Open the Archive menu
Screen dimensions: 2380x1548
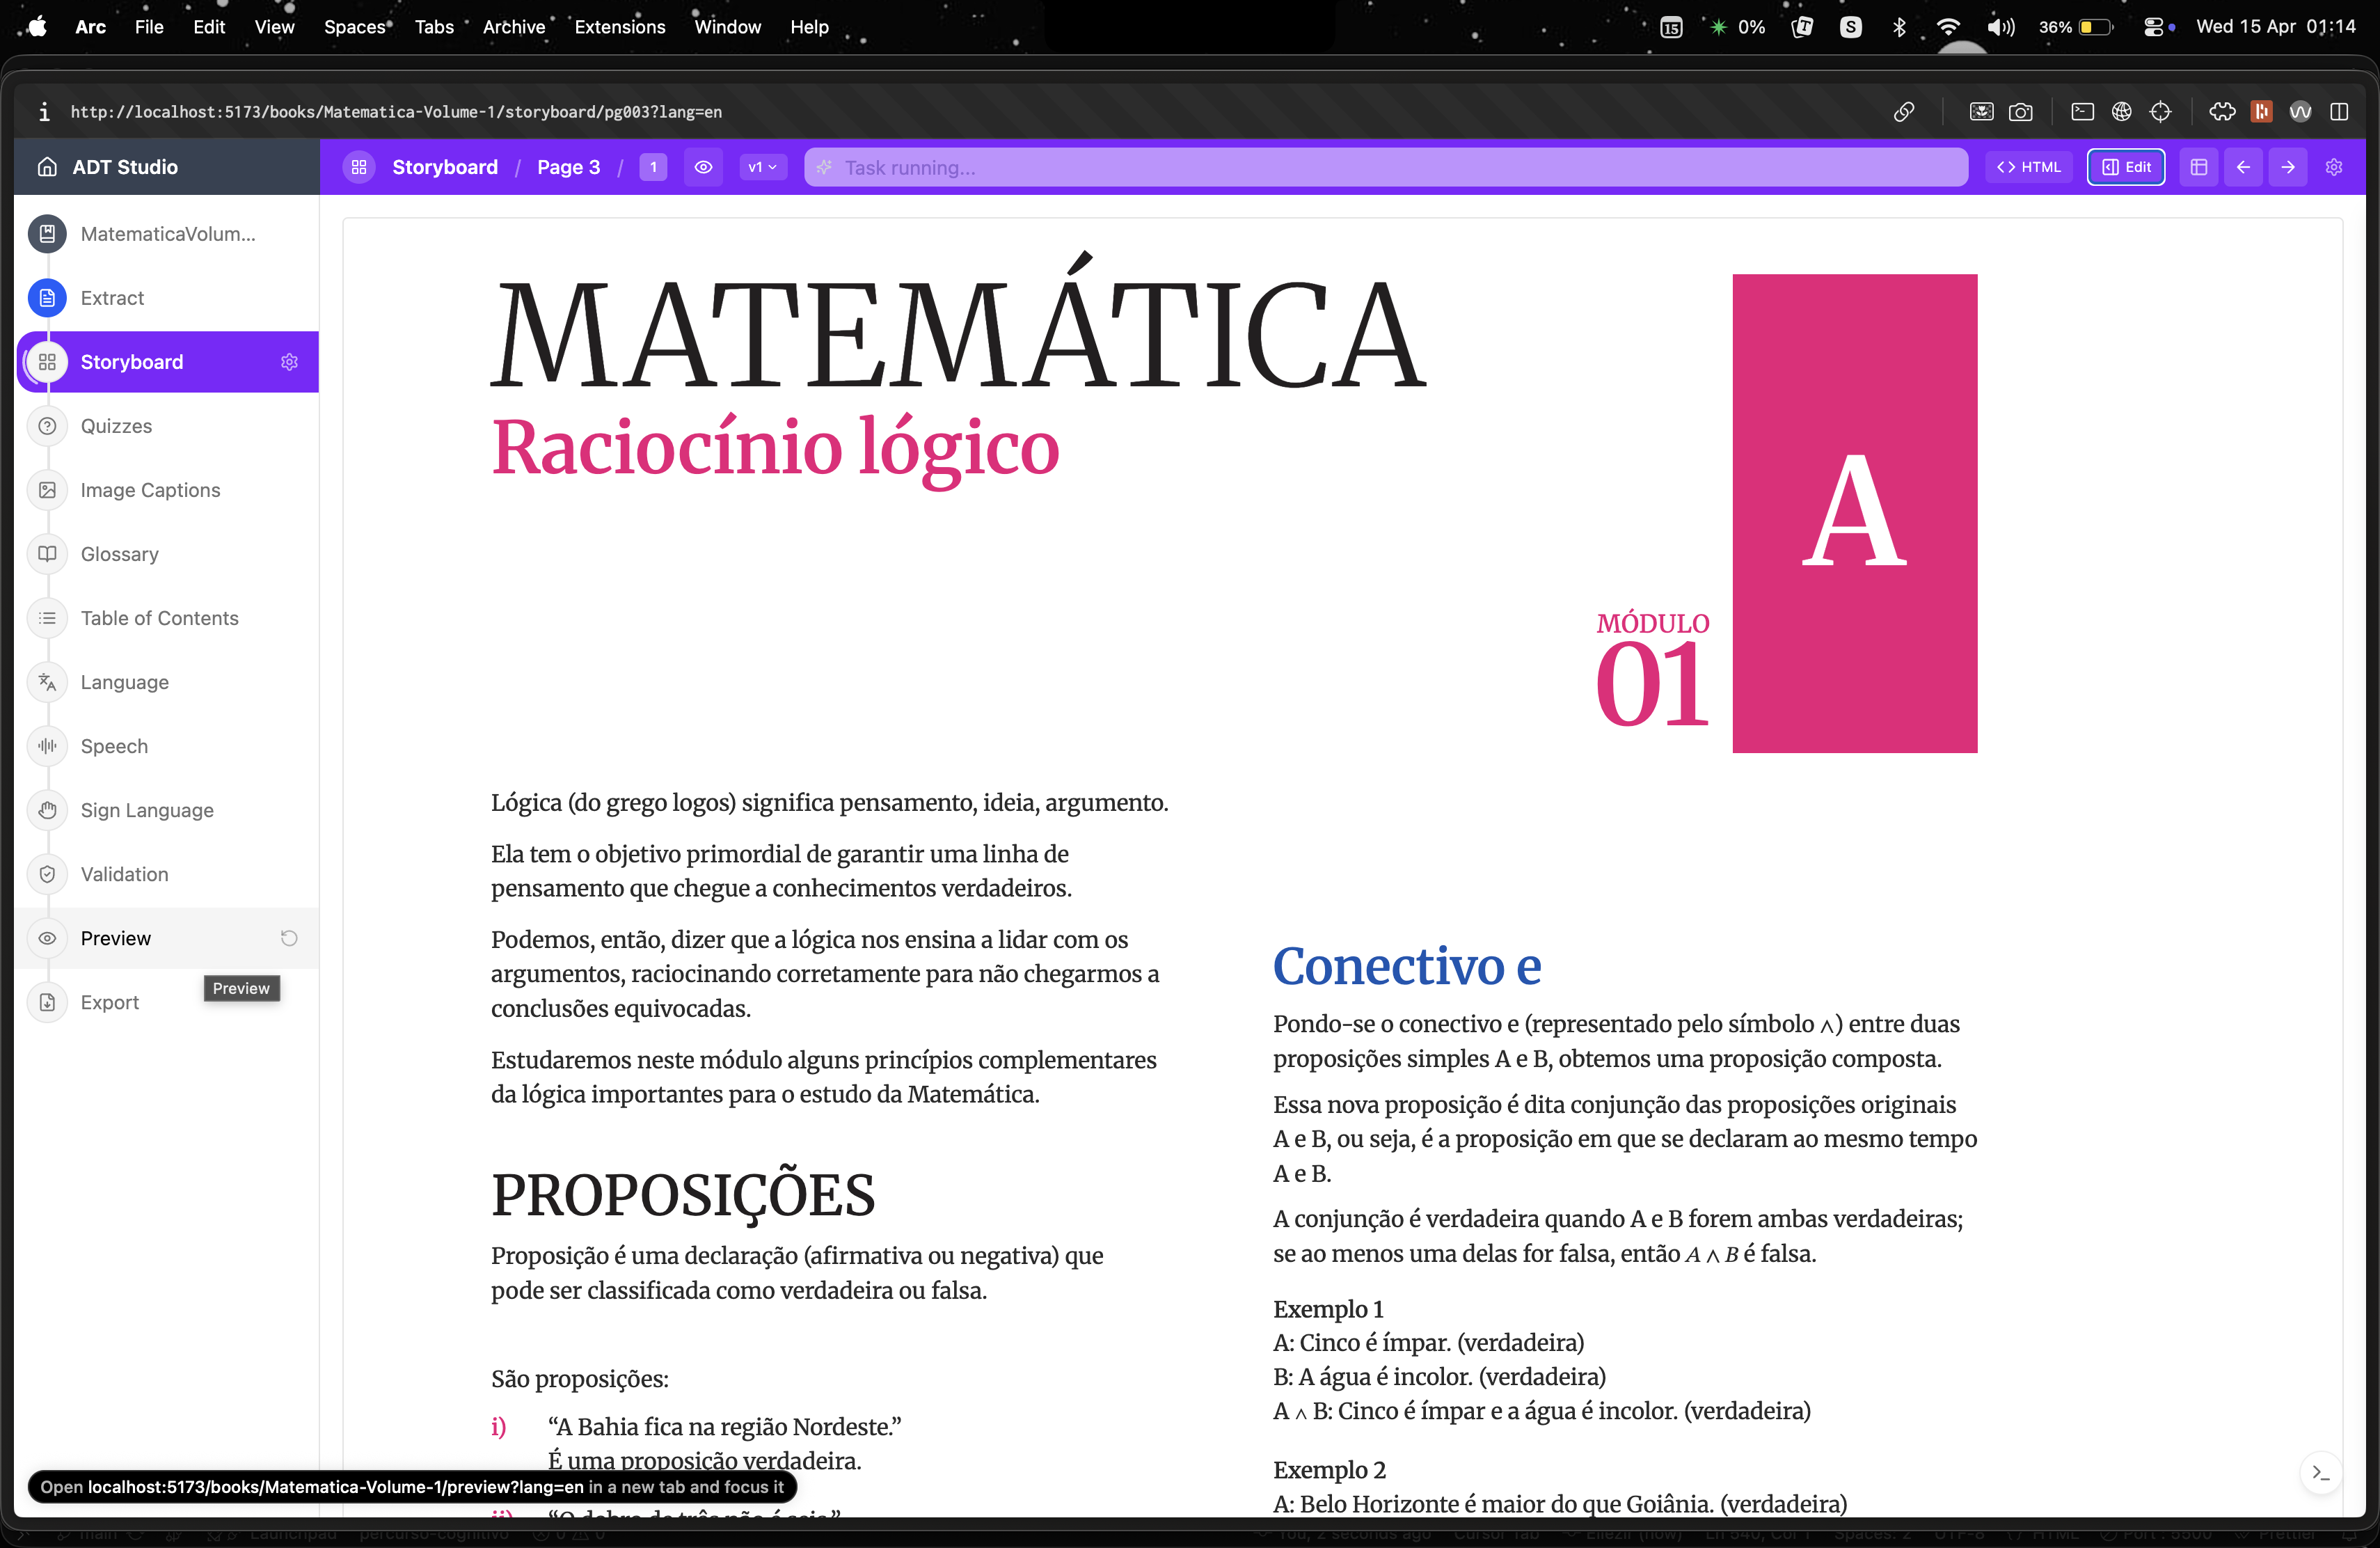coord(514,27)
